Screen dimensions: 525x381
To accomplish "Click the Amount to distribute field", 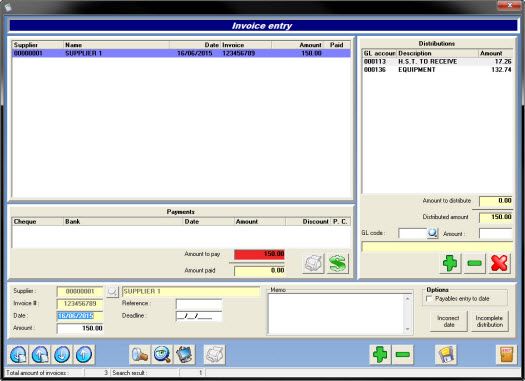I will click(496, 201).
